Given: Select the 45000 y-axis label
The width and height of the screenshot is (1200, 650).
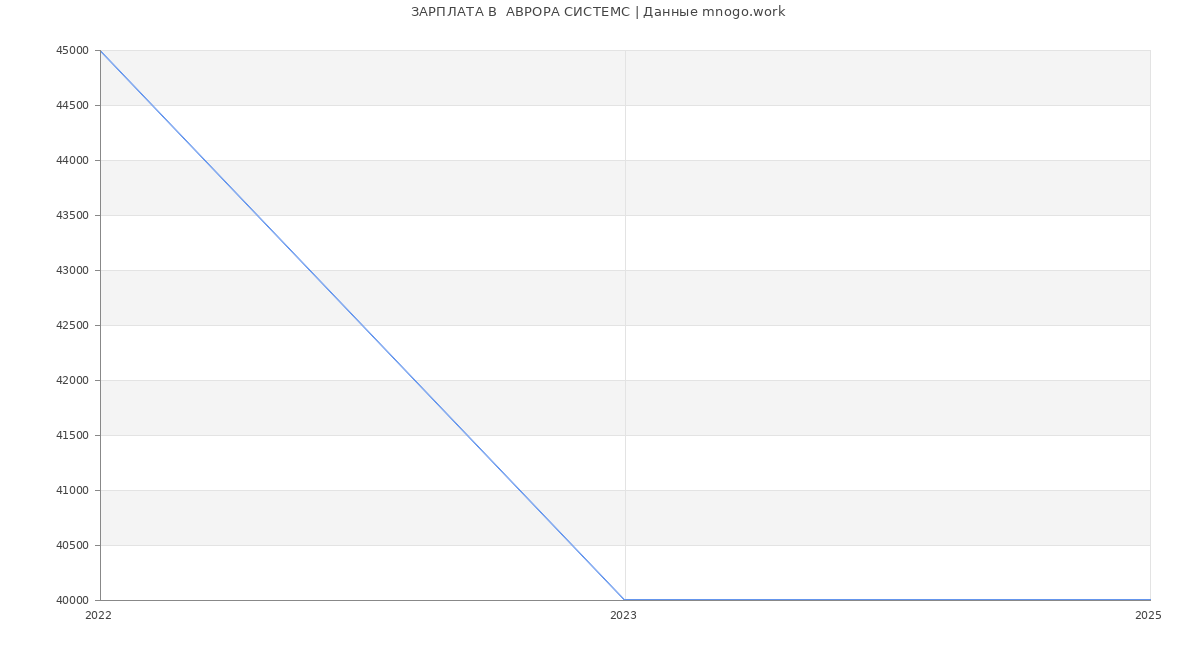Looking at the screenshot, I should click(x=74, y=50).
